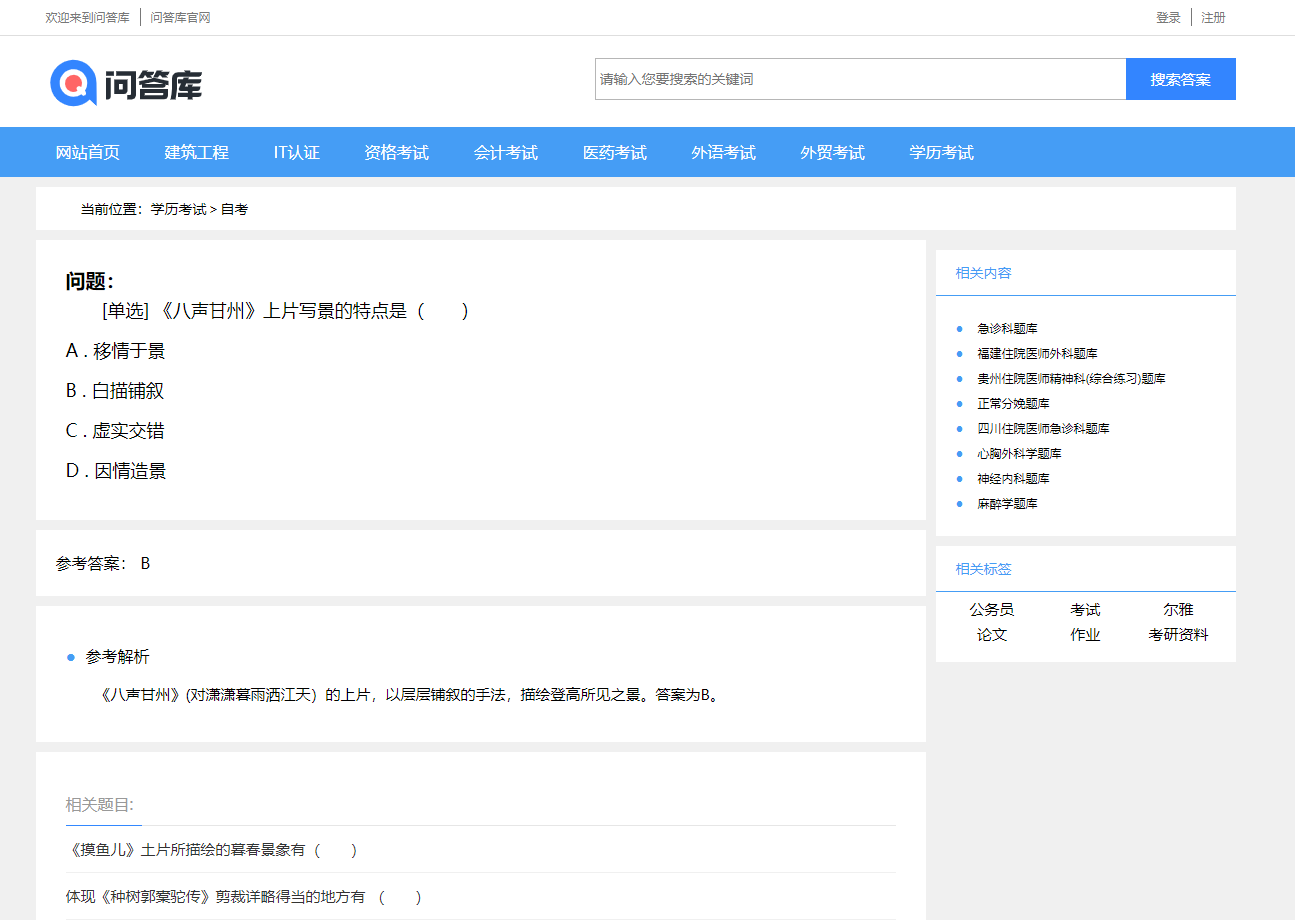The height and width of the screenshot is (920, 1295).
Task: Click the 公务员 tag
Action: (x=992, y=609)
